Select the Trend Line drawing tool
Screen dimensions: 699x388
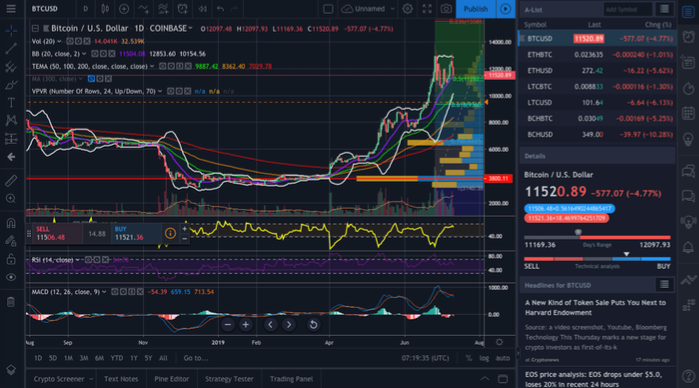[x=11, y=49]
